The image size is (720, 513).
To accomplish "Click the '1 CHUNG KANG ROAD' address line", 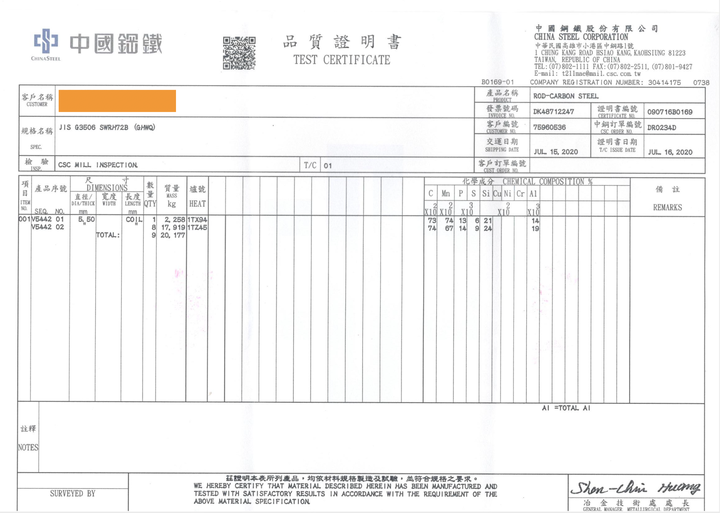I will (x=610, y=53).
